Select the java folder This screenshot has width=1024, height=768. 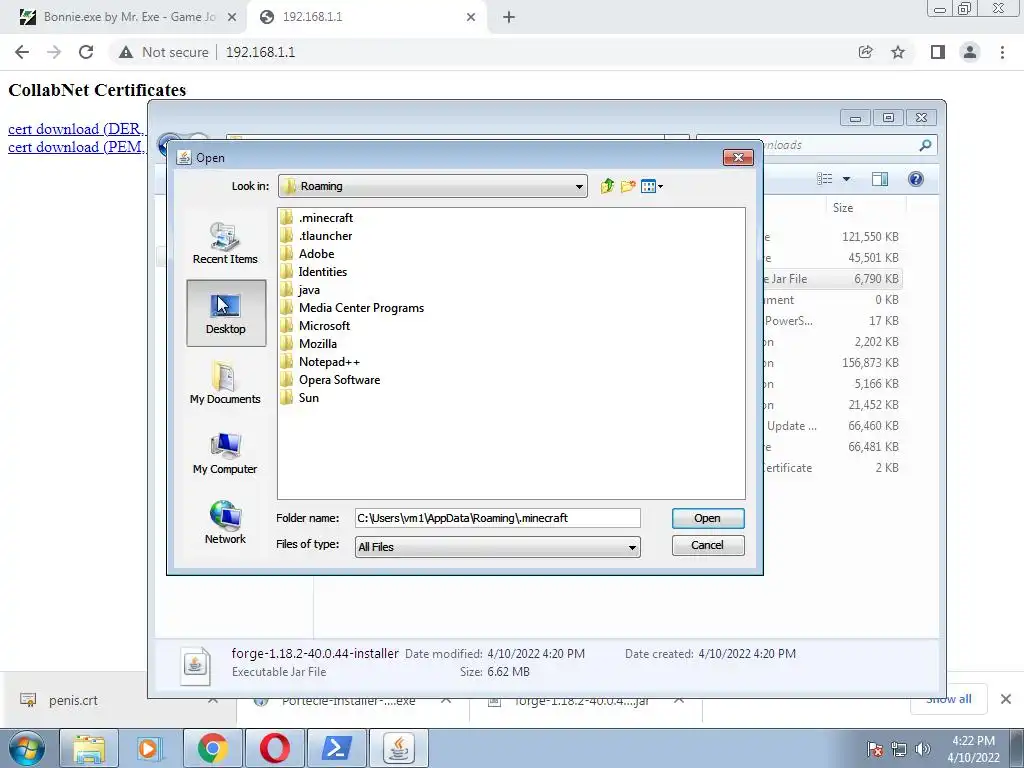tap(300, 290)
